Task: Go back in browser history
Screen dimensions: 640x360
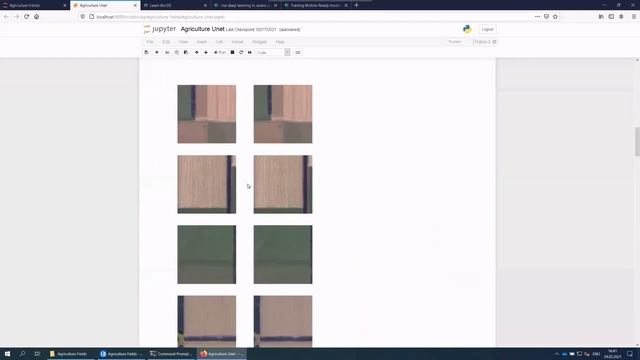Action: (x=6, y=17)
